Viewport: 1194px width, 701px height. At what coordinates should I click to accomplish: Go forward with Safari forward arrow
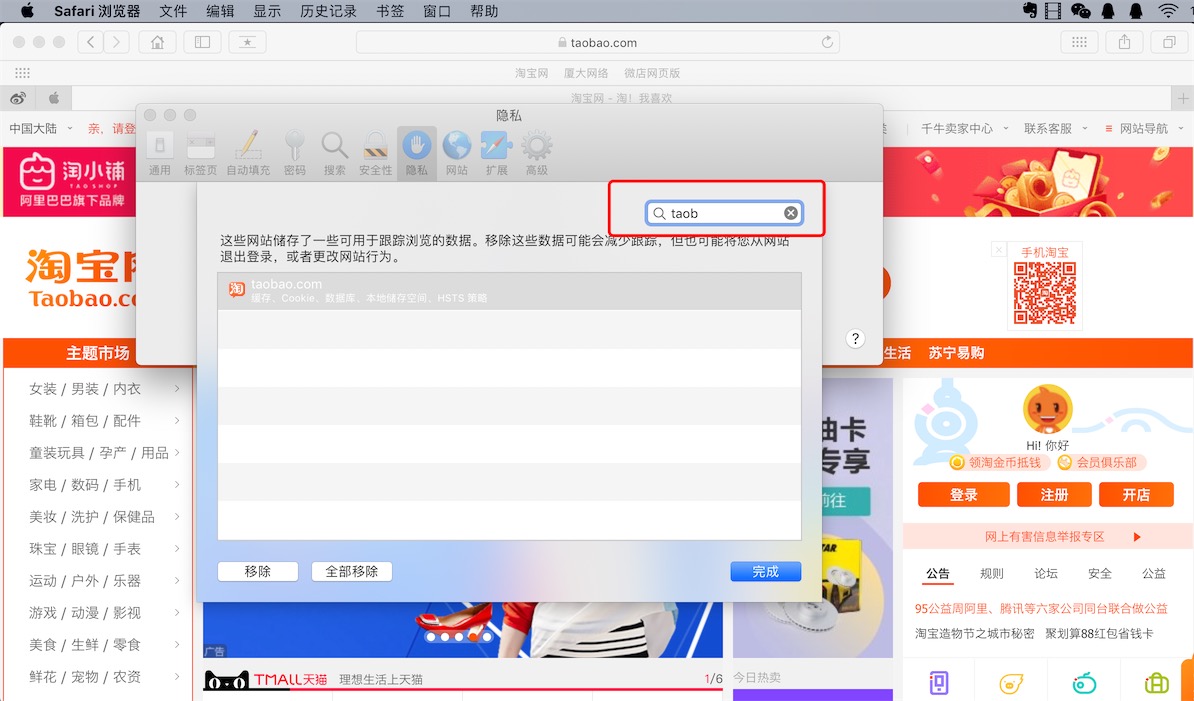click(x=117, y=43)
